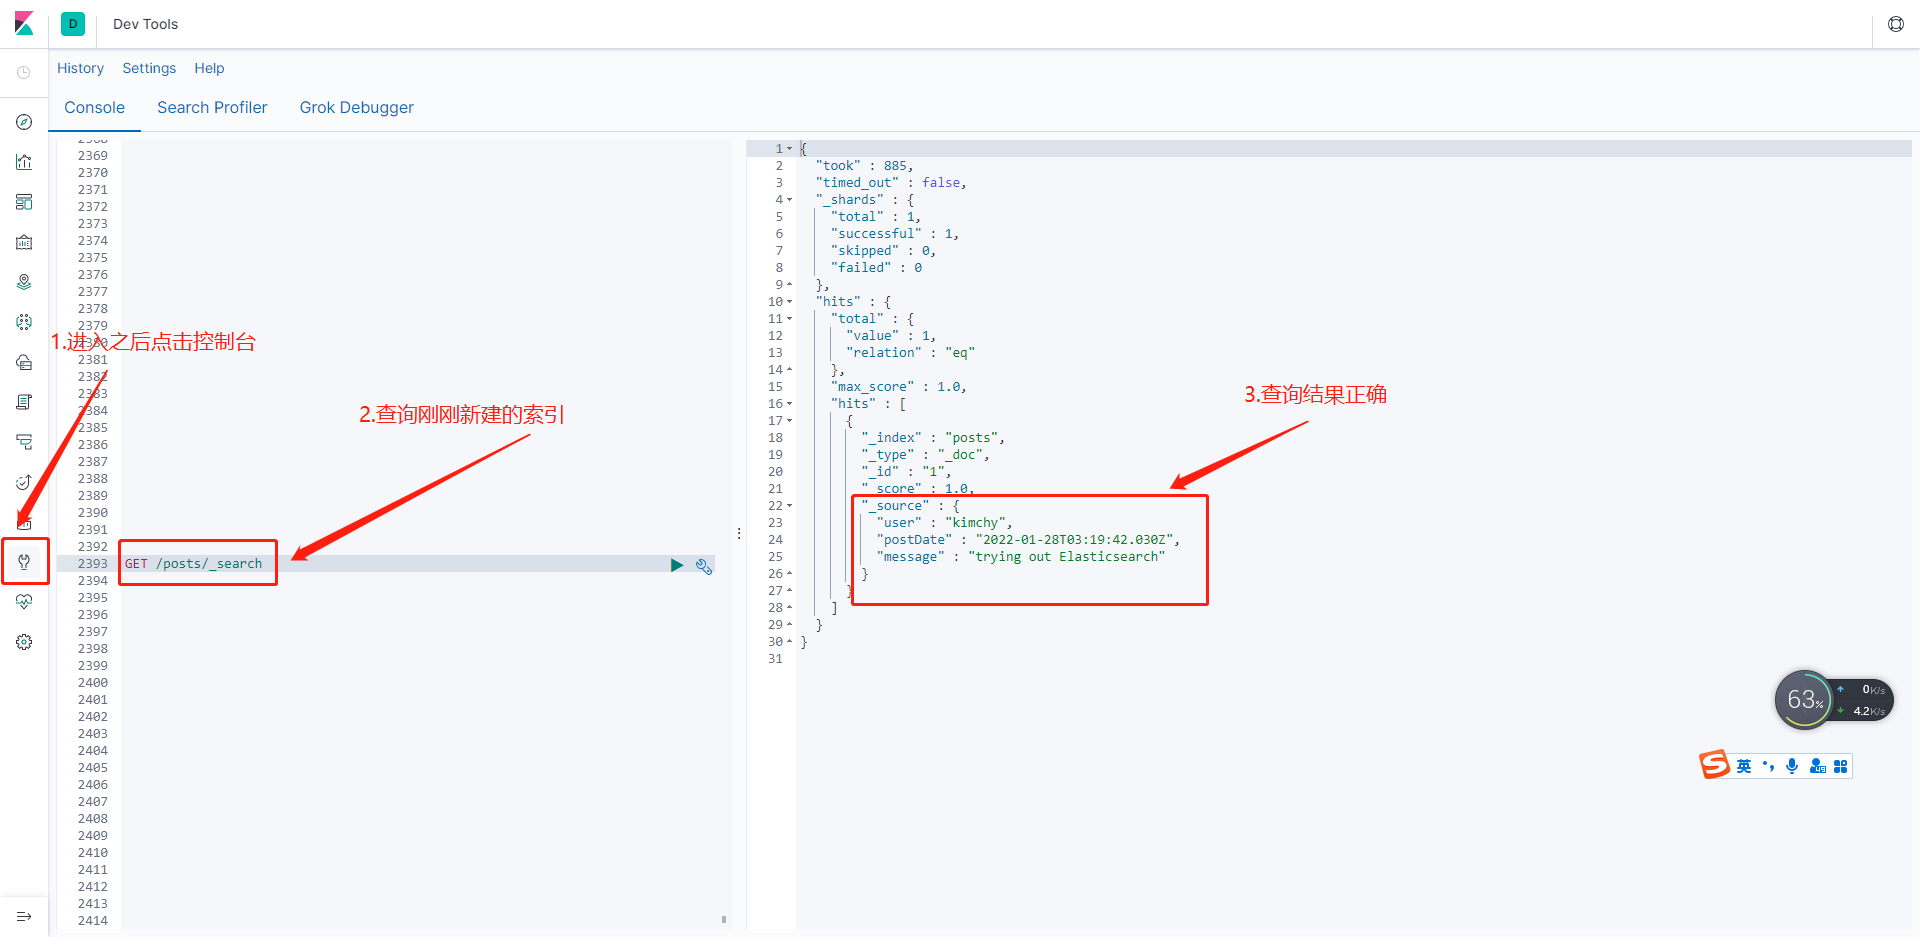Click the request editor vertical scrollbar thumb
The width and height of the screenshot is (1920, 937).
pos(724,919)
